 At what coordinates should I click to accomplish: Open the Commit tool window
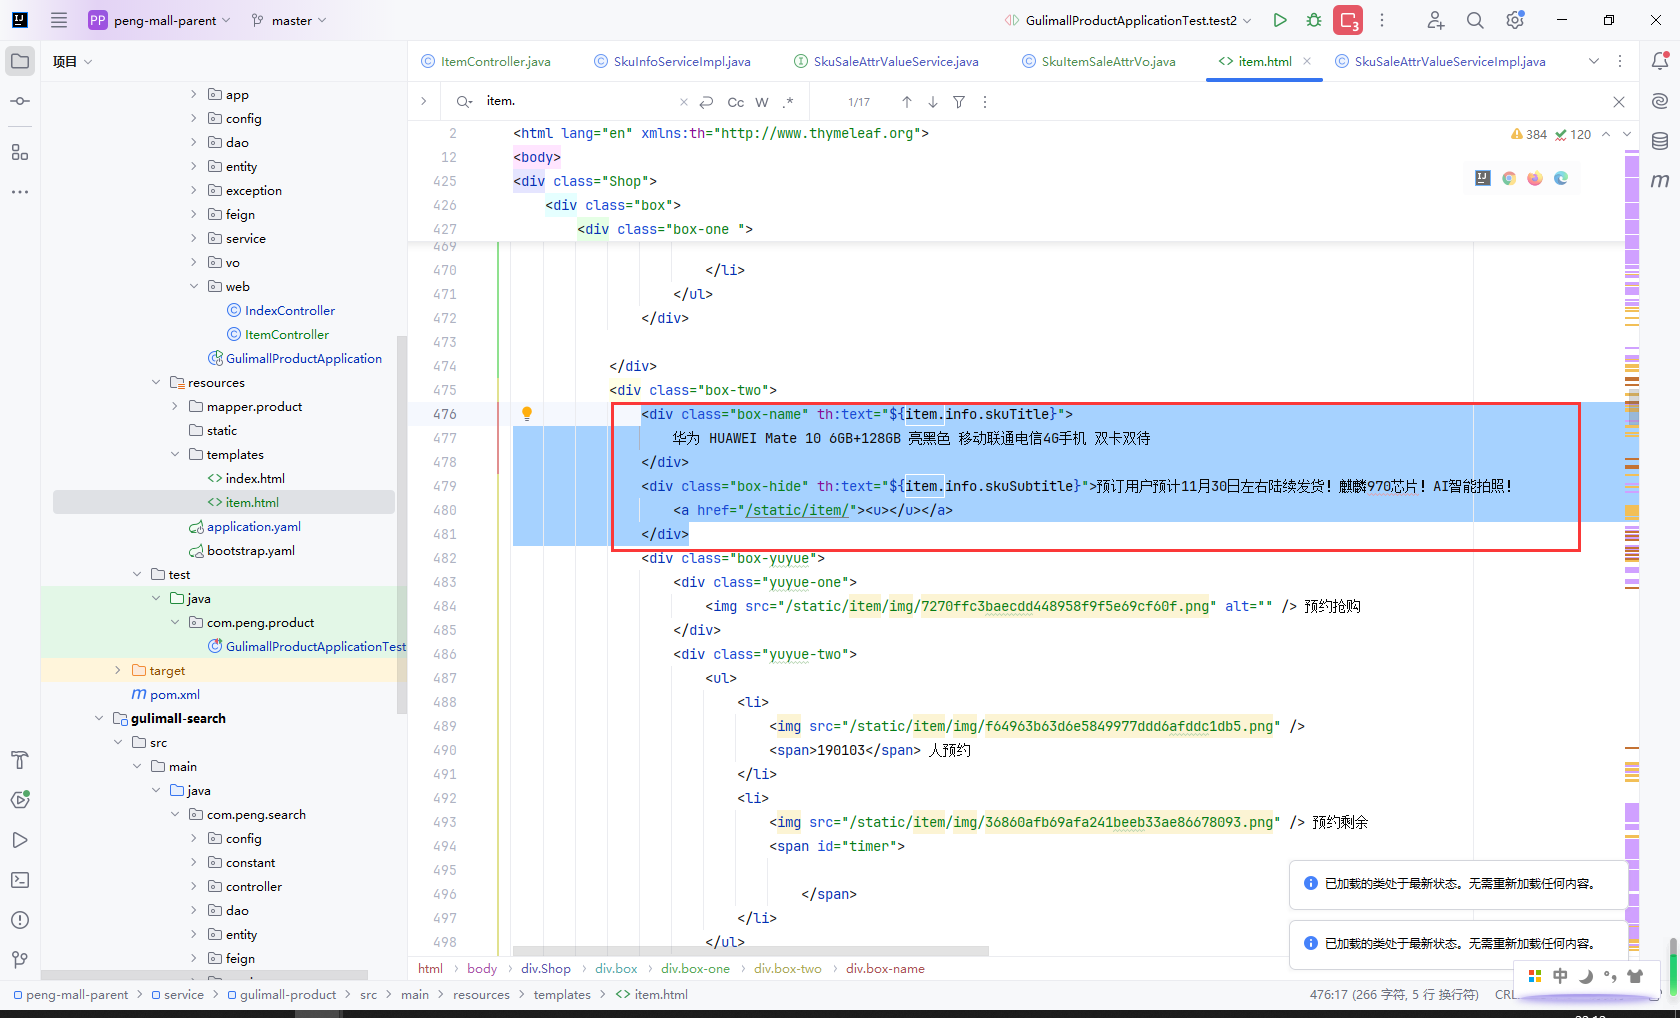[20, 101]
